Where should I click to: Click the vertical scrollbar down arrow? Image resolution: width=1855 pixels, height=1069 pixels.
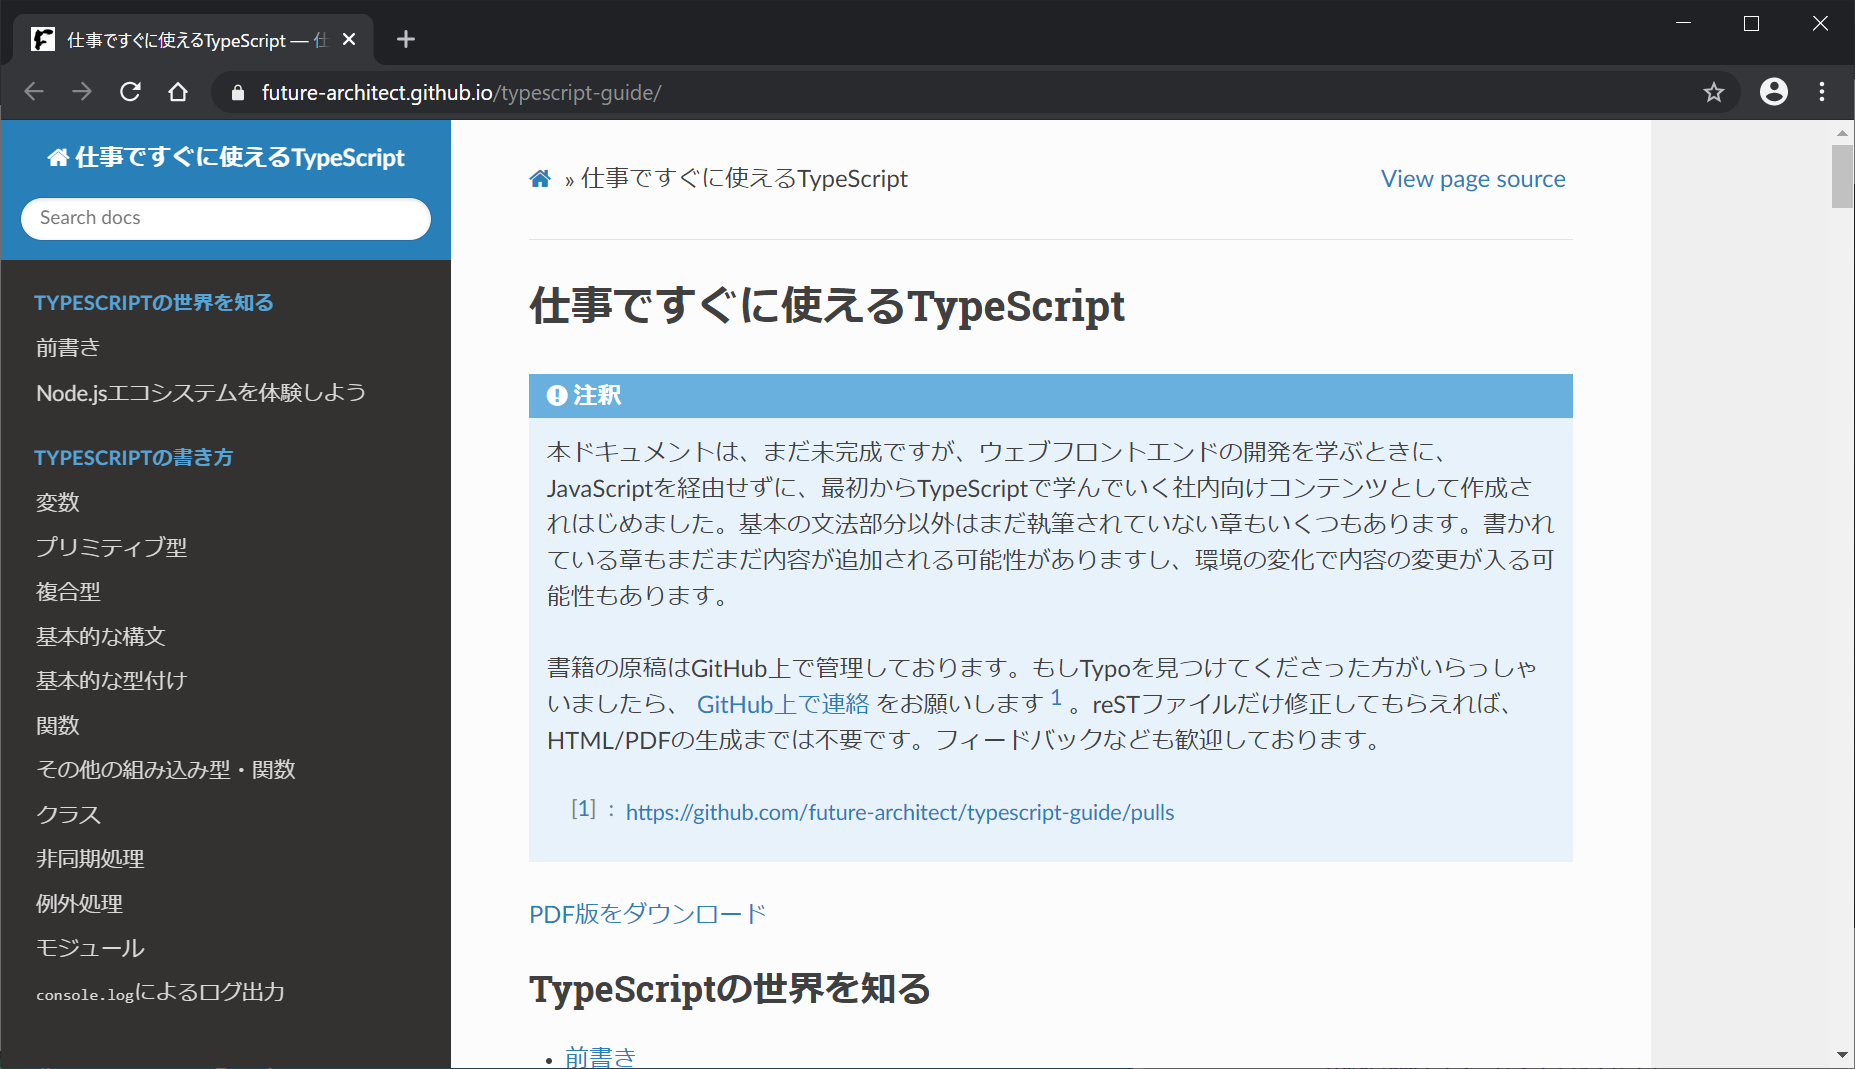[x=1842, y=1055]
